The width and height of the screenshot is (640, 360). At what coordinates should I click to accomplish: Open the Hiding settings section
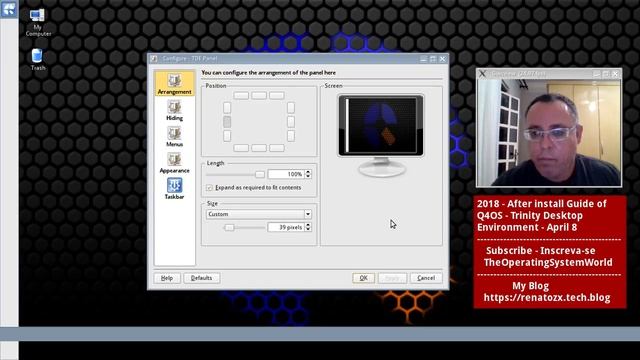point(174,111)
